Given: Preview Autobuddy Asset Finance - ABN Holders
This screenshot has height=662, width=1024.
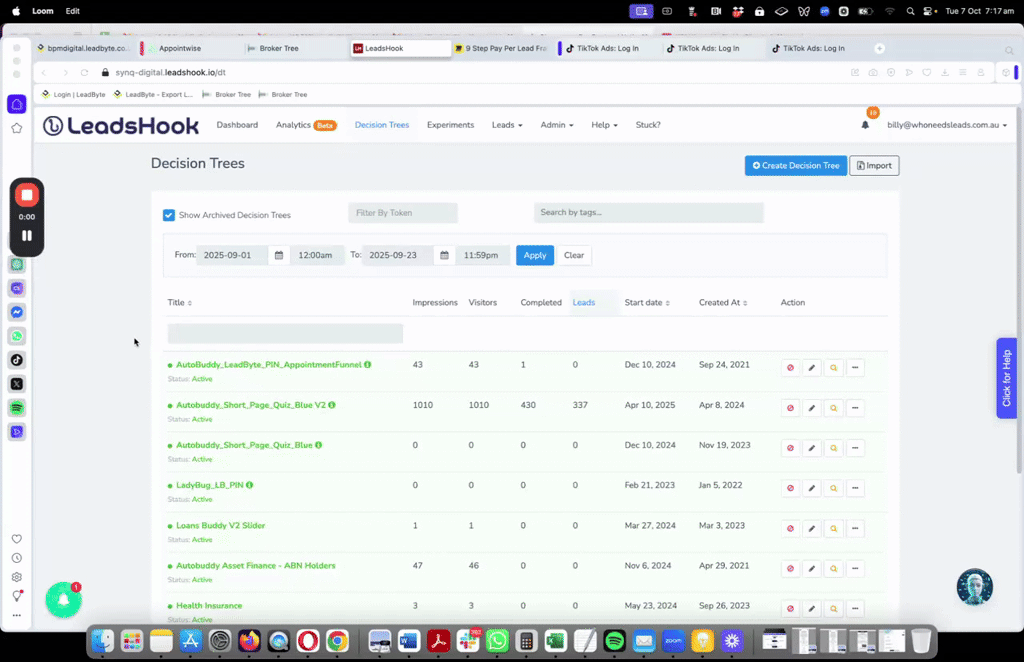Looking at the screenshot, I should [833, 569].
